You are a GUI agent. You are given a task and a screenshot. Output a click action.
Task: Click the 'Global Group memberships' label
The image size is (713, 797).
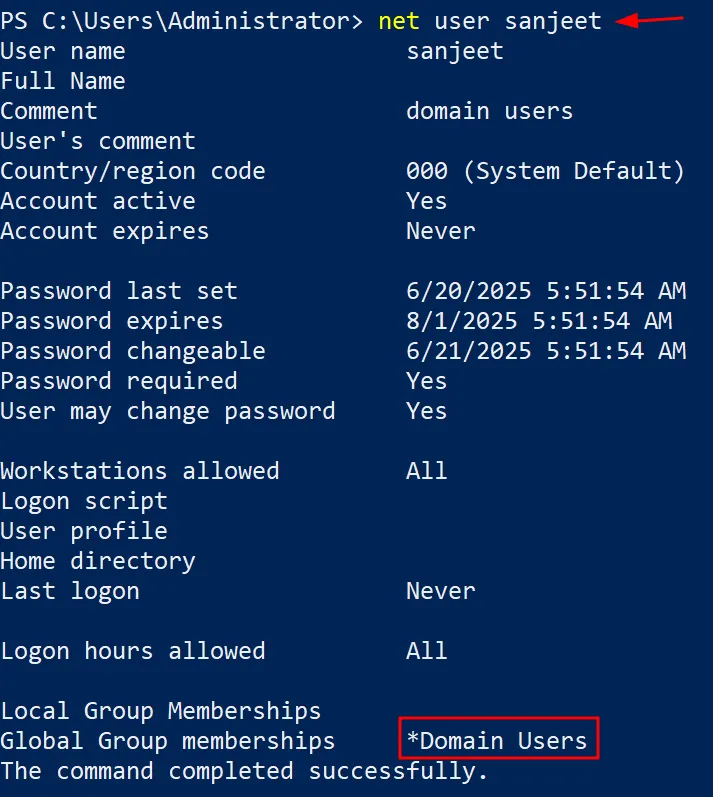tap(167, 741)
